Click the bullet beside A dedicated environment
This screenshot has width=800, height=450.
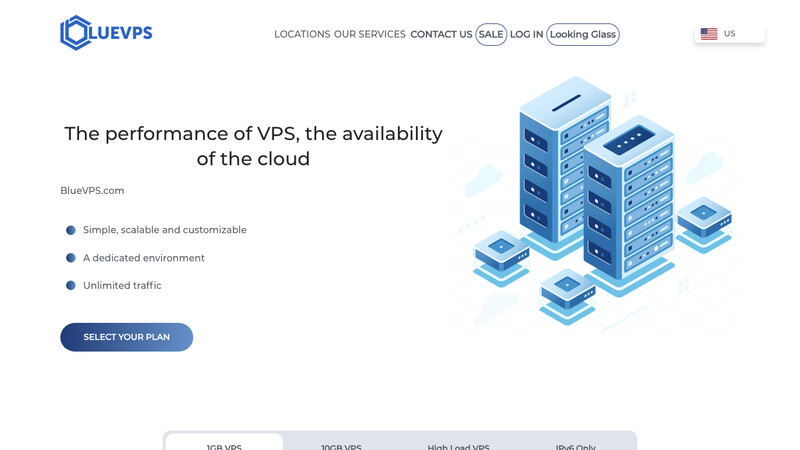pyautogui.click(x=71, y=258)
